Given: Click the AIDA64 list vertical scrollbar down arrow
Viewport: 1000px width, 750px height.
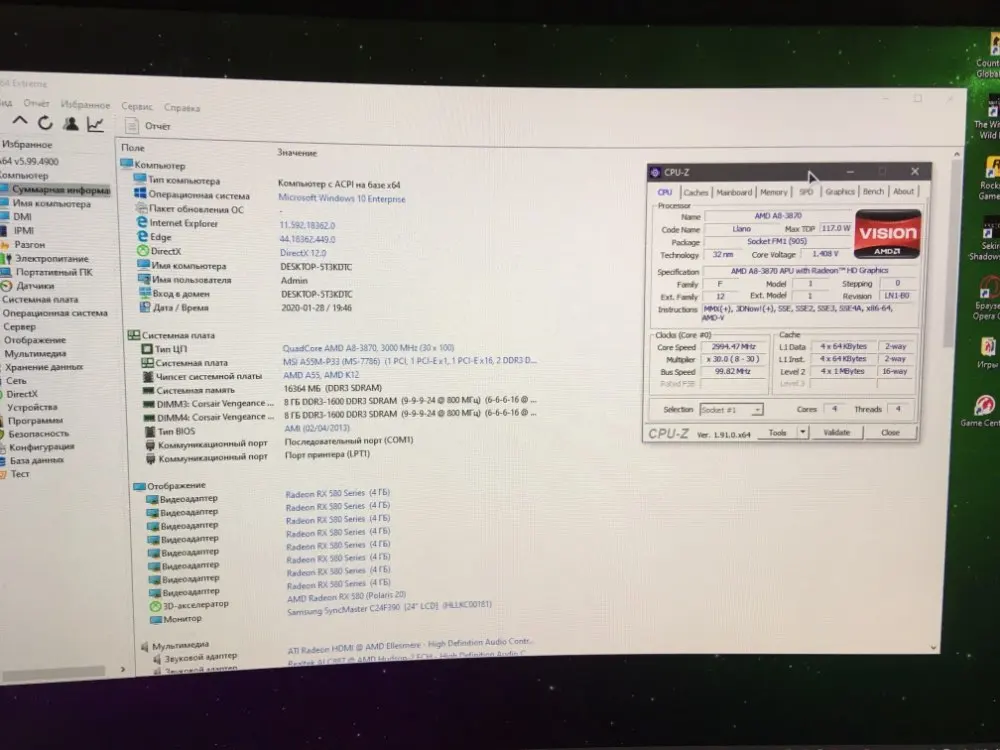Looking at the screenshot, I should pyautogui.click(x=934, y=647).
